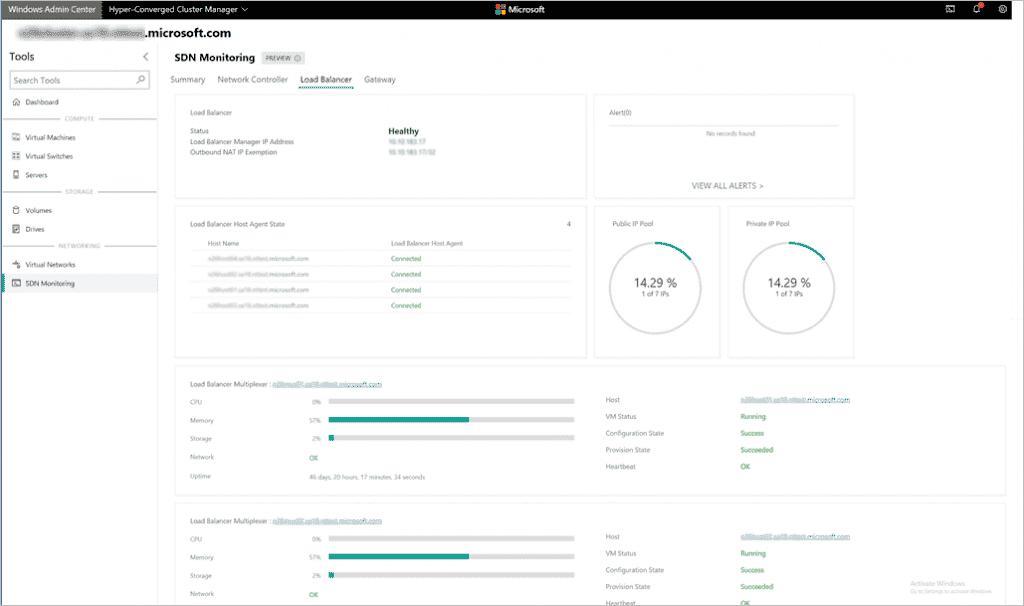Click the Host Name column header

click(223, 244)
